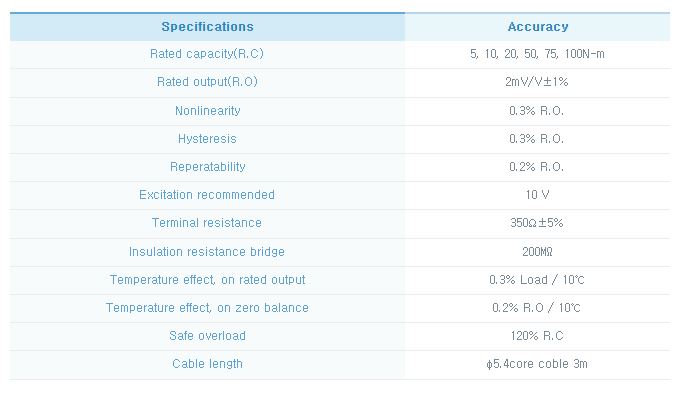Viewport: 675px width, 415px height.
Task: Click the 350Ω±5% value cell
Action: (537, 223)
